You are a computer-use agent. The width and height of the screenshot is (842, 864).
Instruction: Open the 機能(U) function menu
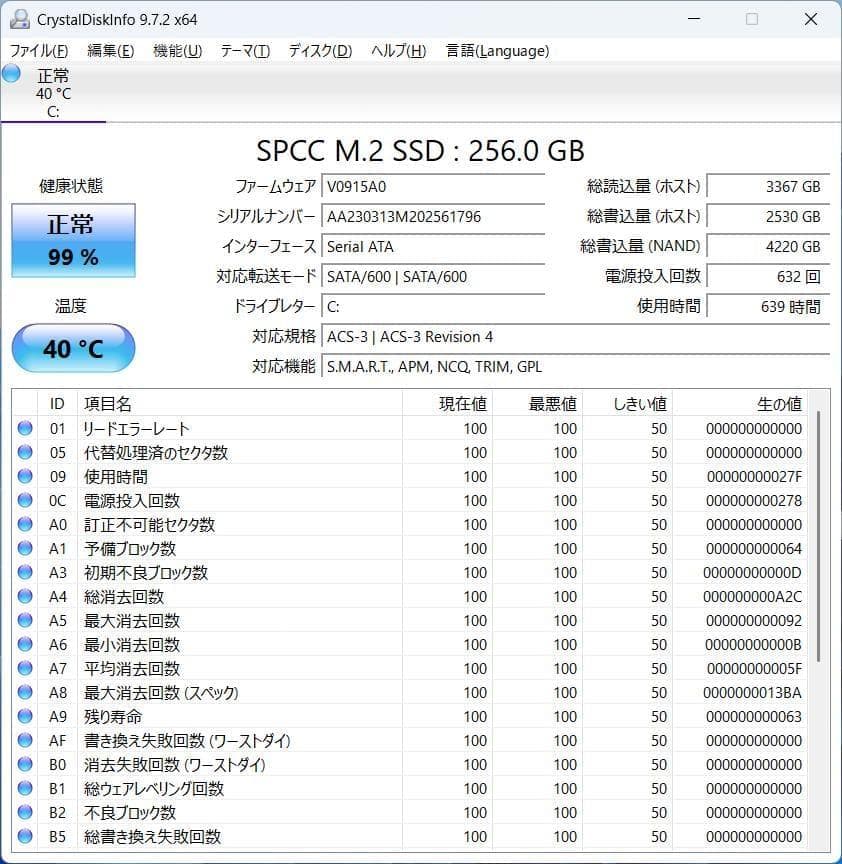click(178, 51)
